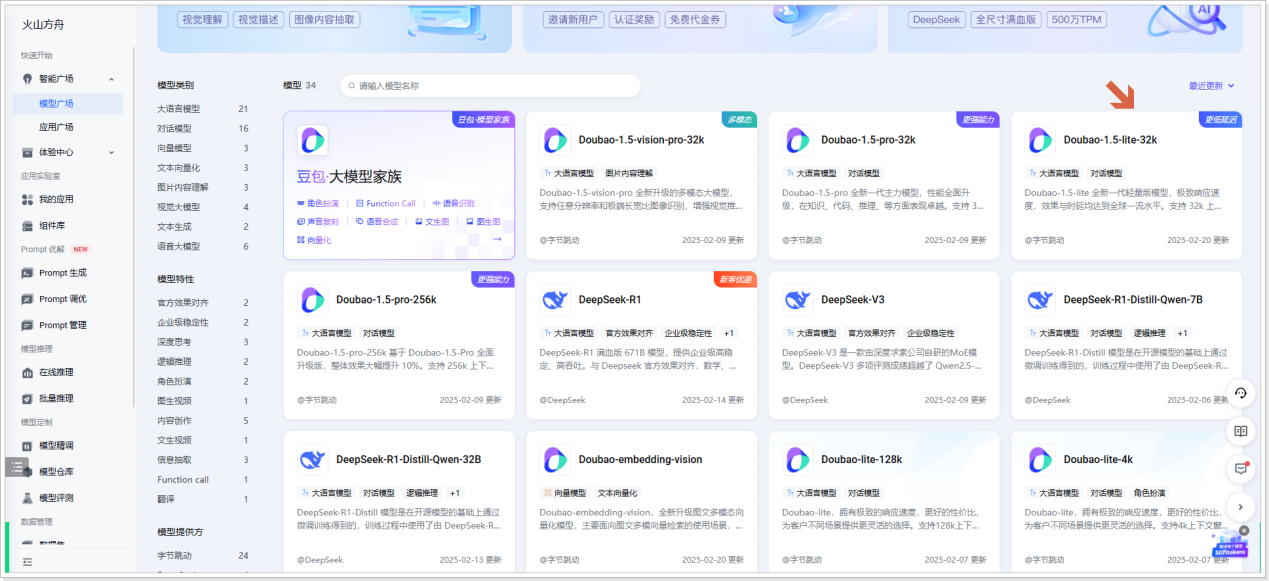Image resolution: width=1269 pixels, height=581 pixels.
Task: Open the 模型广场 sidebar item
Action: [x=68, y=103]
